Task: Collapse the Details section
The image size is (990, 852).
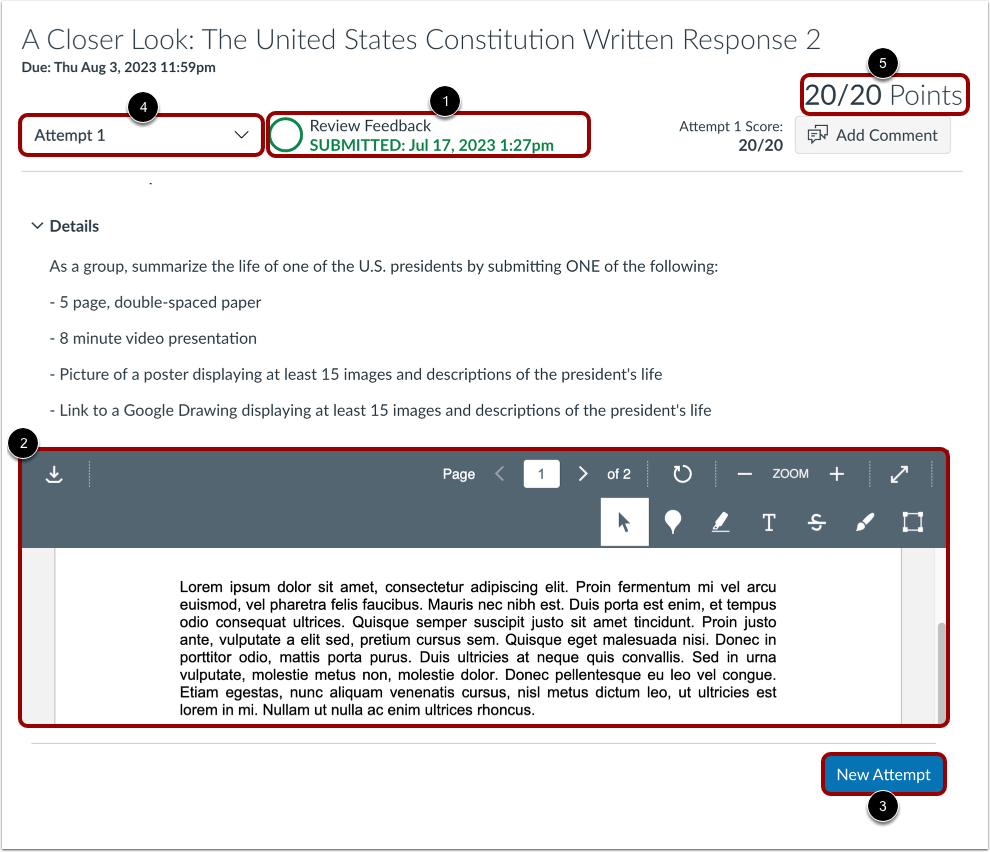Action: [37, 226]
